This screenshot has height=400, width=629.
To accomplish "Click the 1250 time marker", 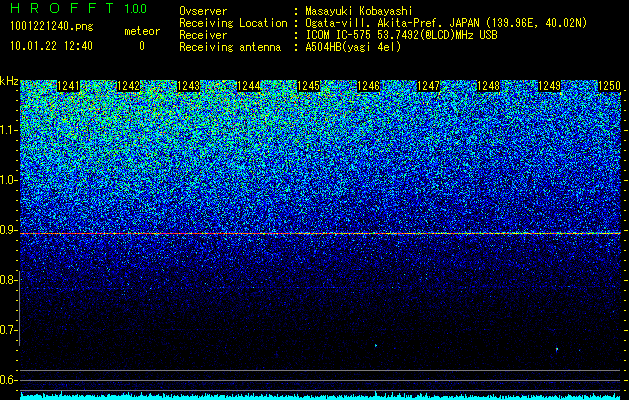I will coord(609,86).
